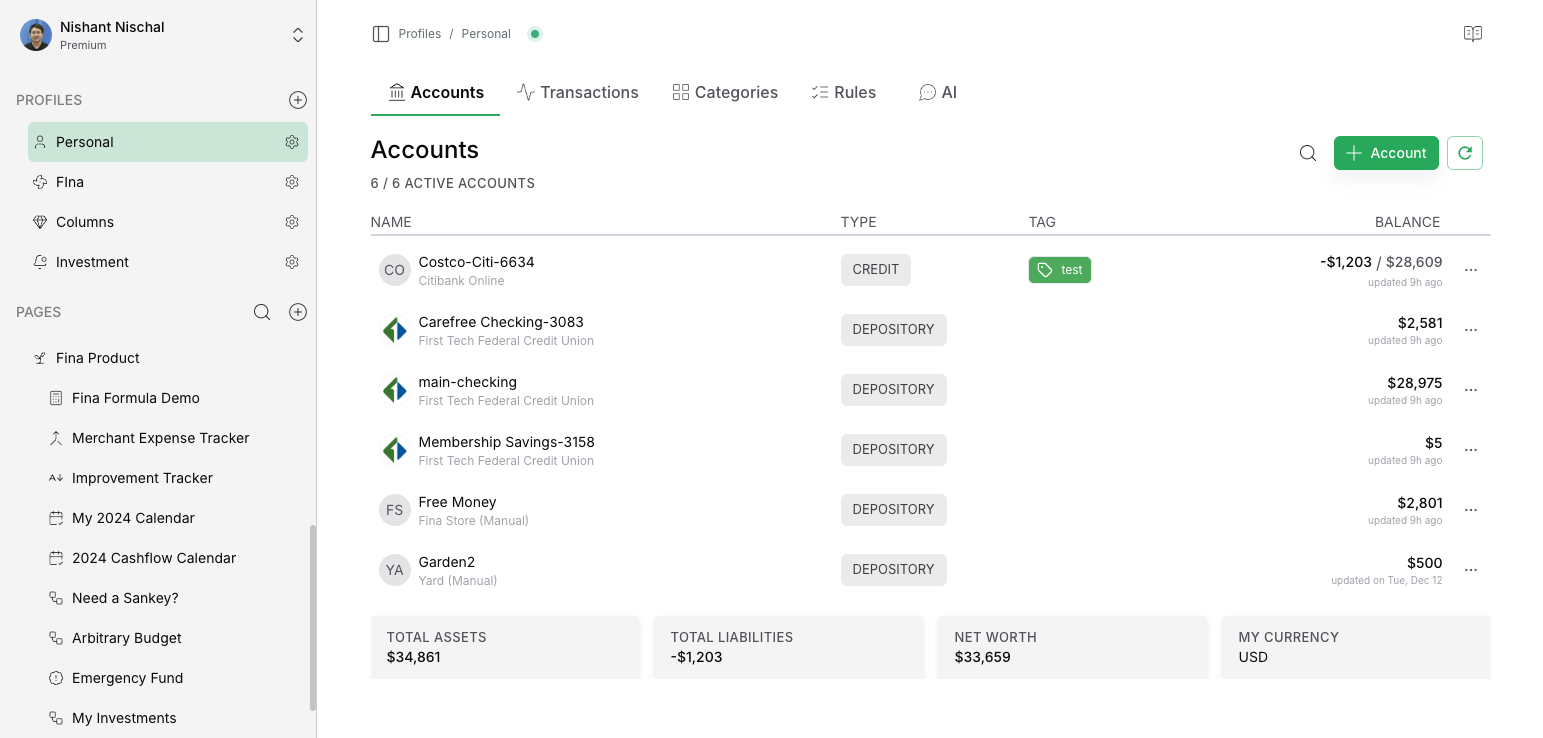
Task: Open more options for Membership Savings-3158
Action: (1471, 450)
